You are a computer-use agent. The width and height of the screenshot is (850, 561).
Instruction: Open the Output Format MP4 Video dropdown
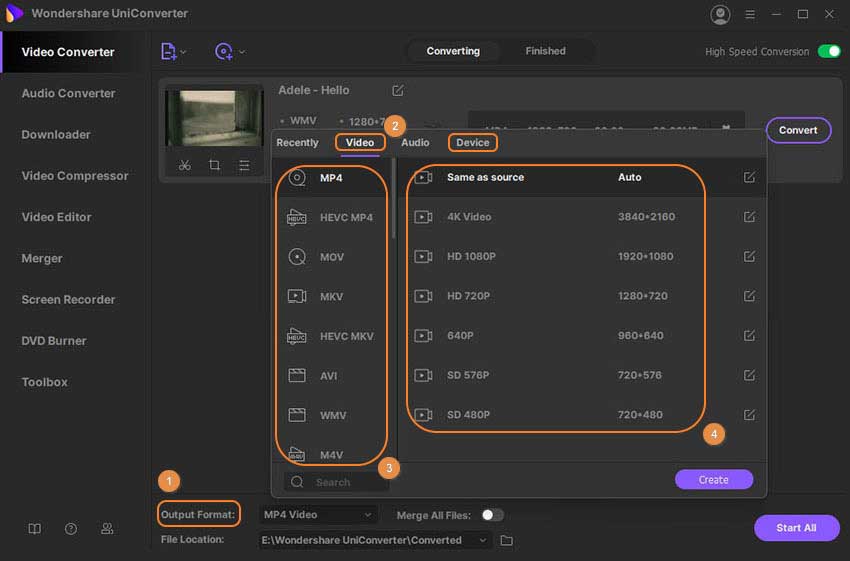318,514
